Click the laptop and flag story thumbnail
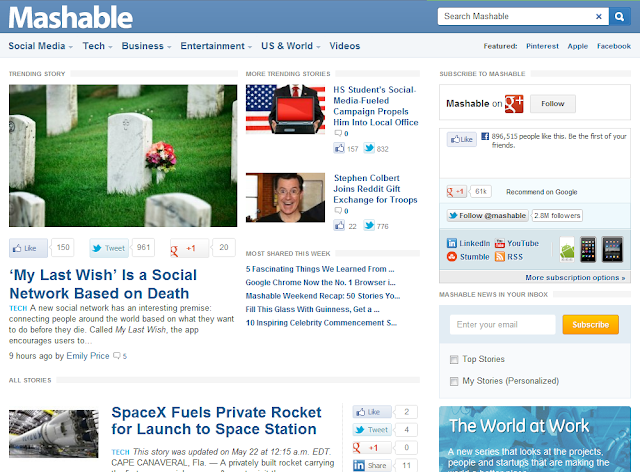 [285, 109]
